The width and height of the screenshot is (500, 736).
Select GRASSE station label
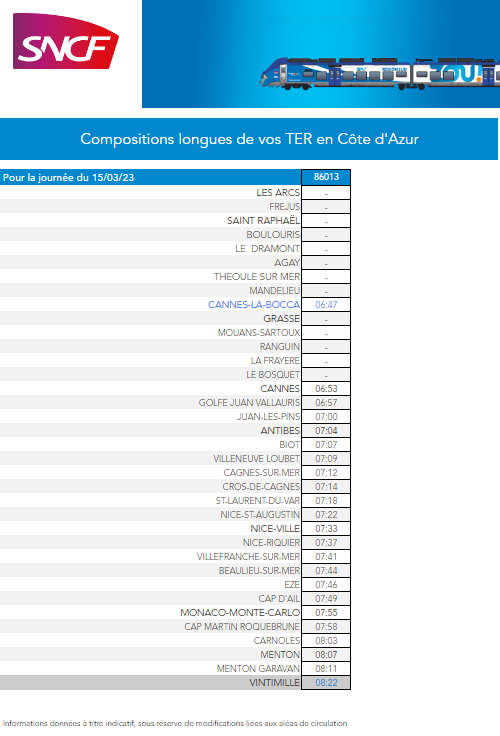[x=281, y=319]
